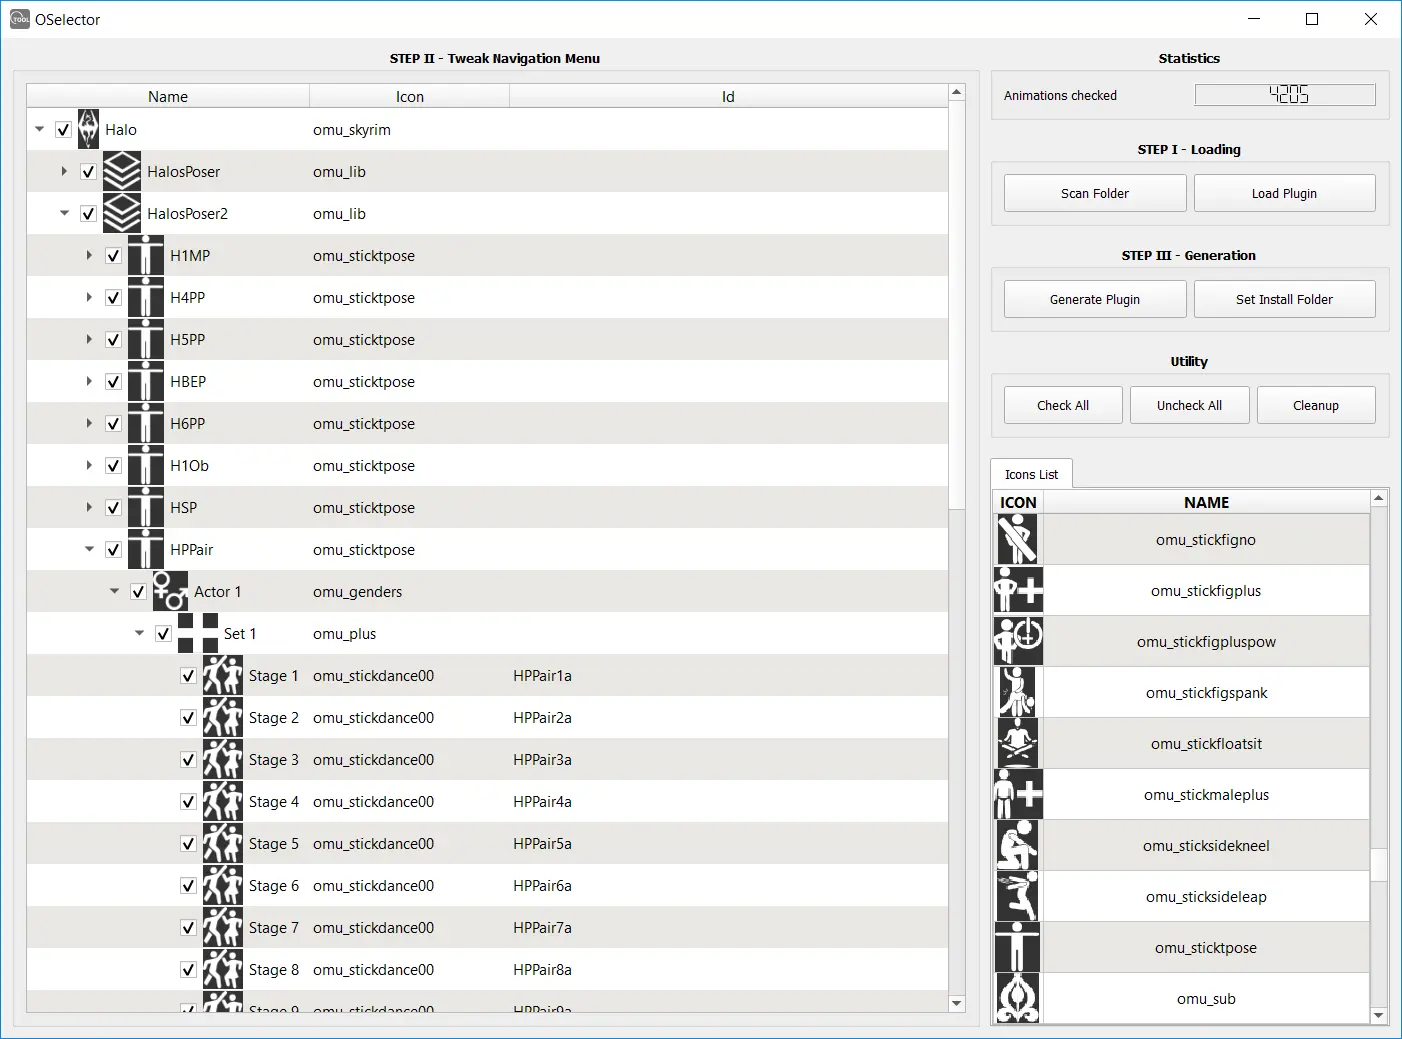
Task: Collapse the HalosPoser2 node
Action: 64,214
